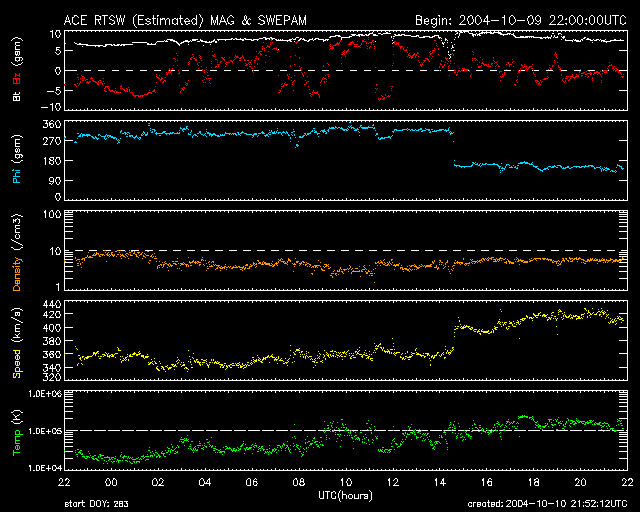
Task: Click the 'created: 2004-10-10 21:52:12UTC' footer text
Action: click(547, 504)
